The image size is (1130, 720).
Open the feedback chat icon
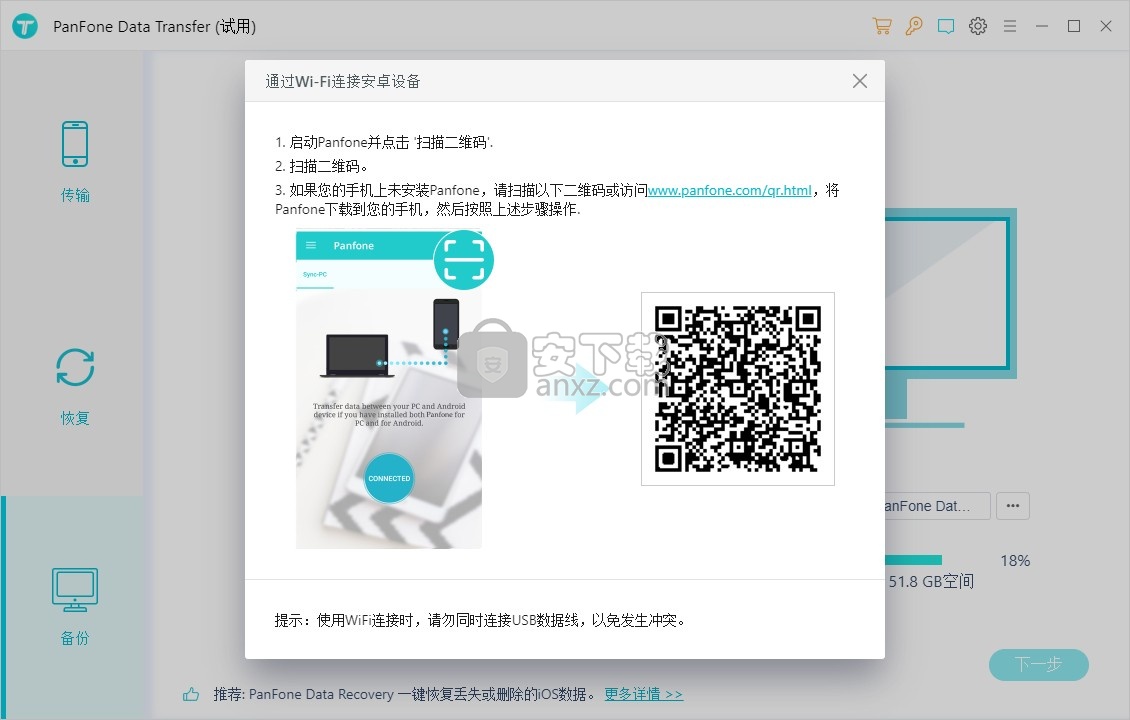[x=946, y=27]
